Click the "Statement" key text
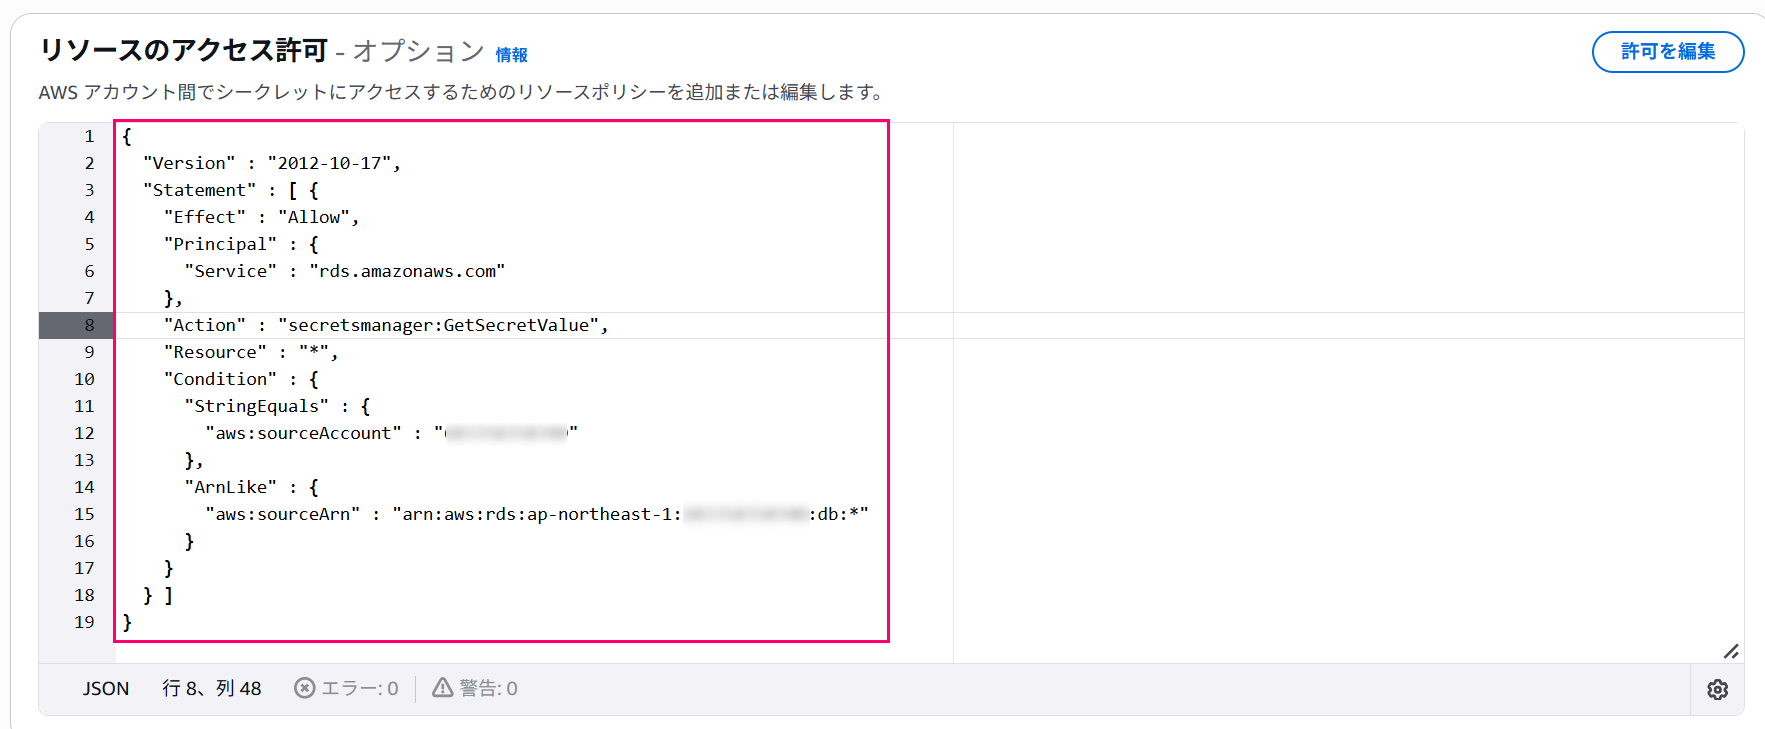Viewport: 1765px width, 729px height. point(199,190)
